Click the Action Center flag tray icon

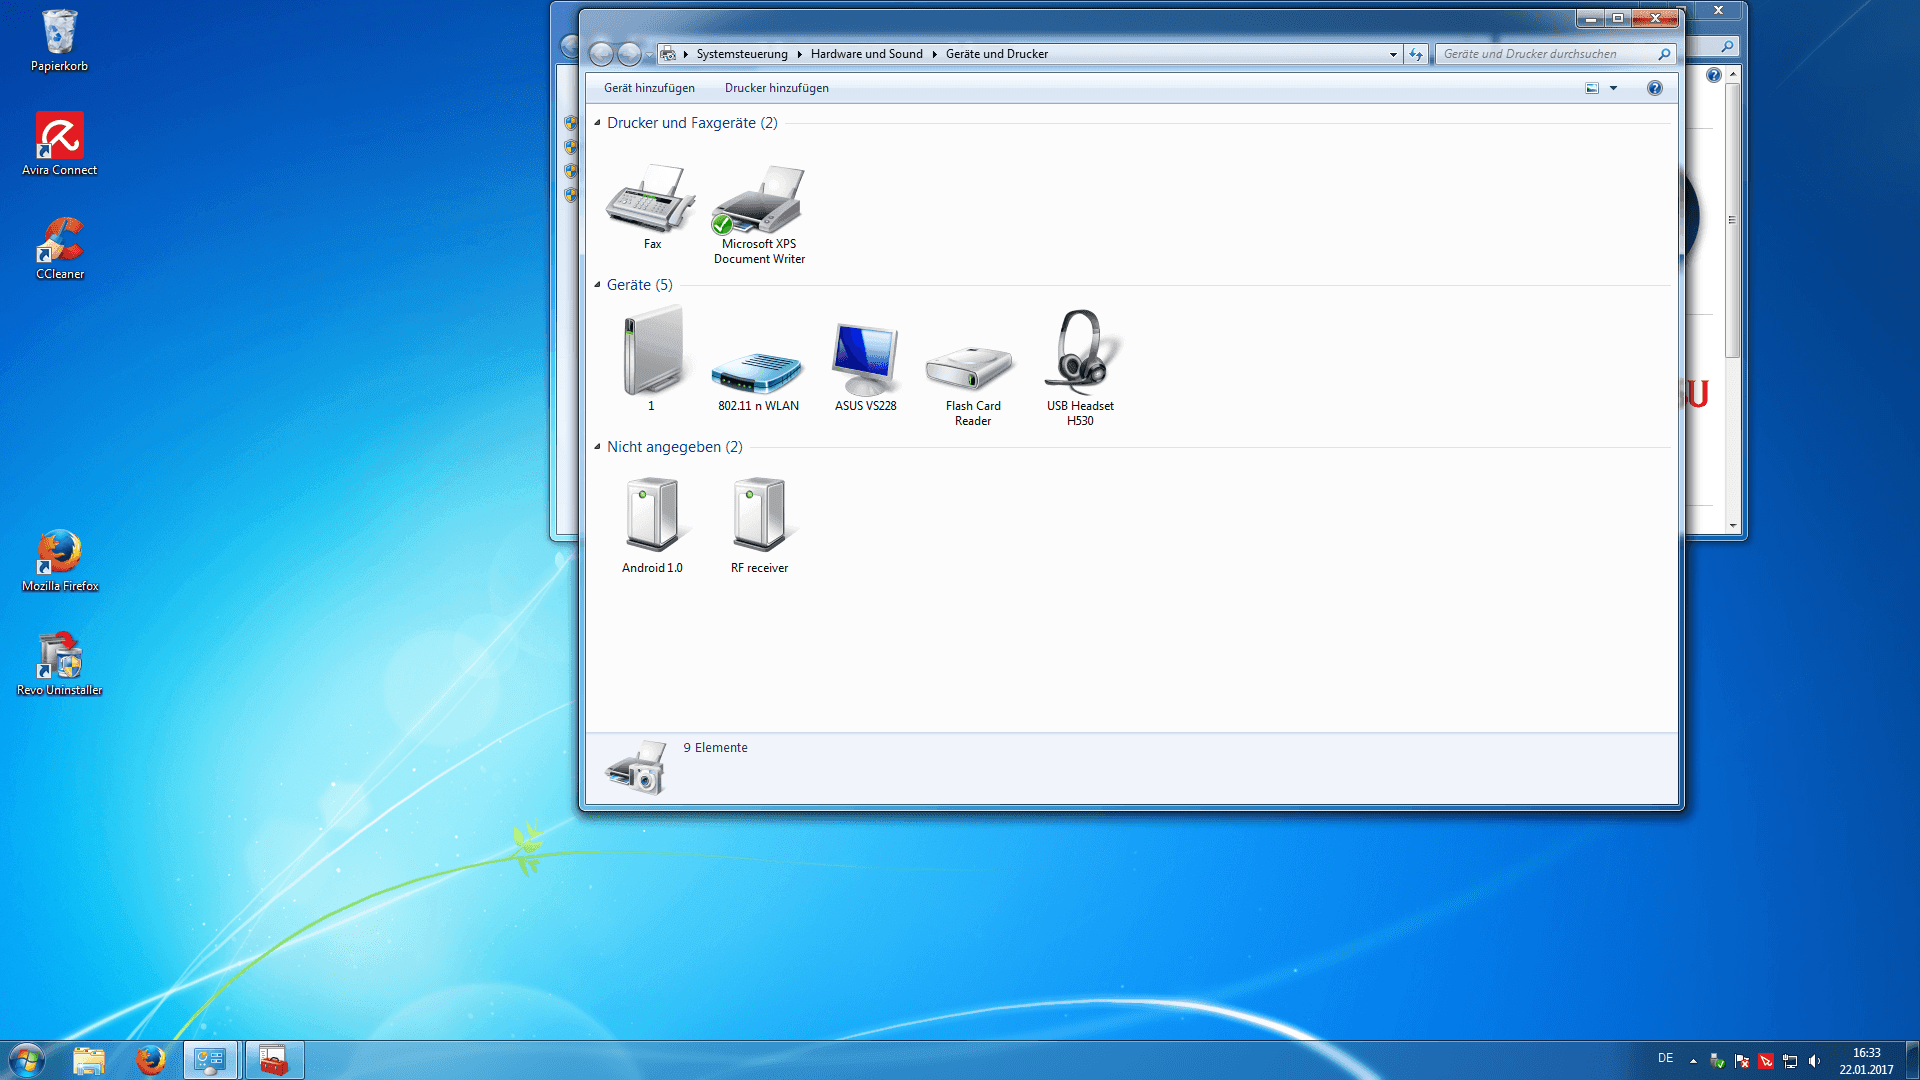(x=1742, y=1061)
